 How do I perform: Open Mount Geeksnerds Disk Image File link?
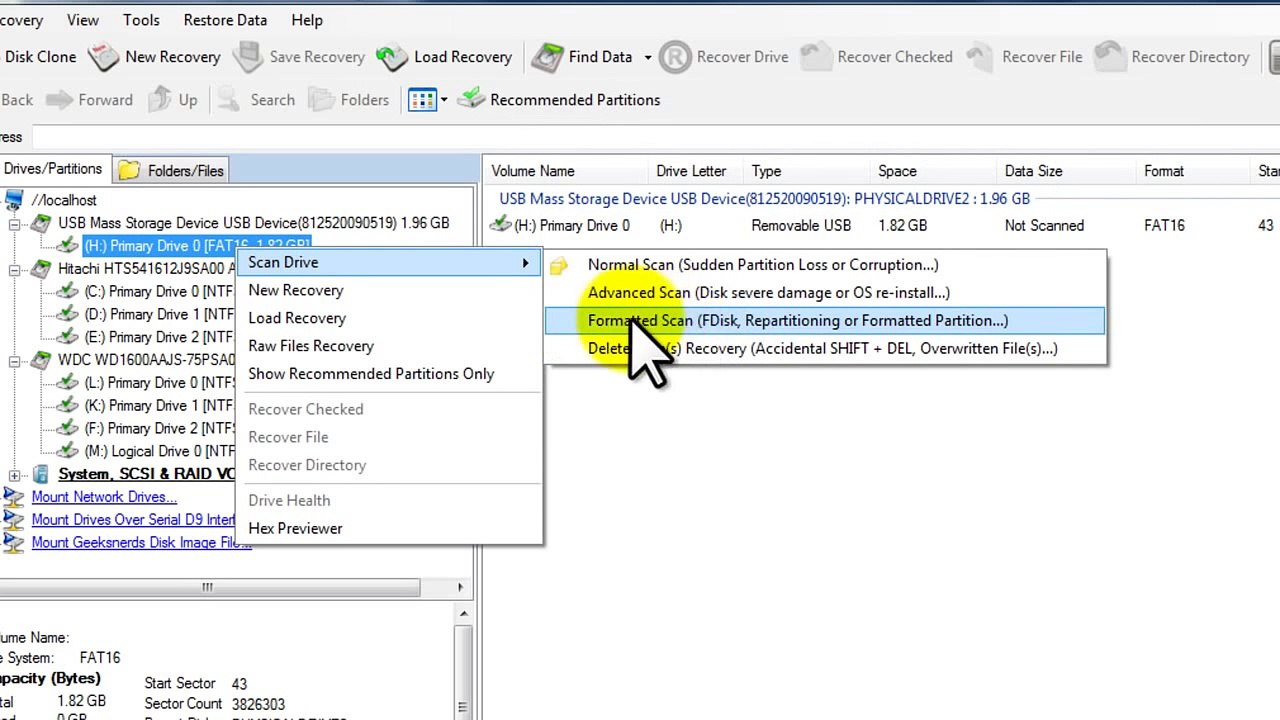141,543
